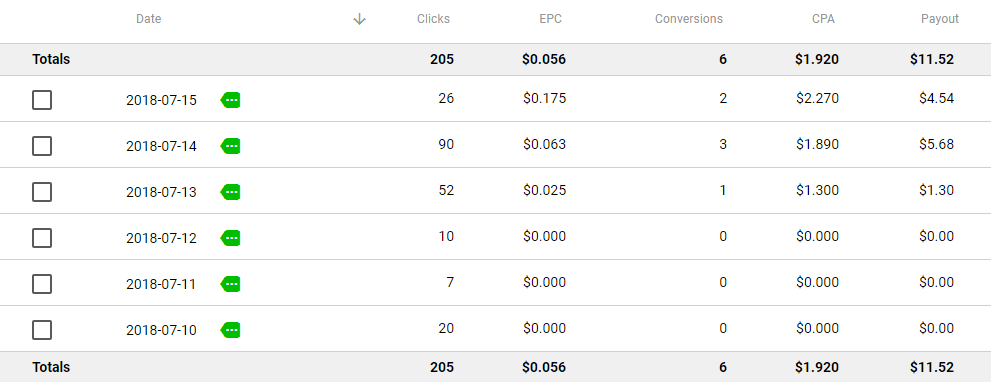Click the green tag icon for 2018-07-15

pos(231,100)
